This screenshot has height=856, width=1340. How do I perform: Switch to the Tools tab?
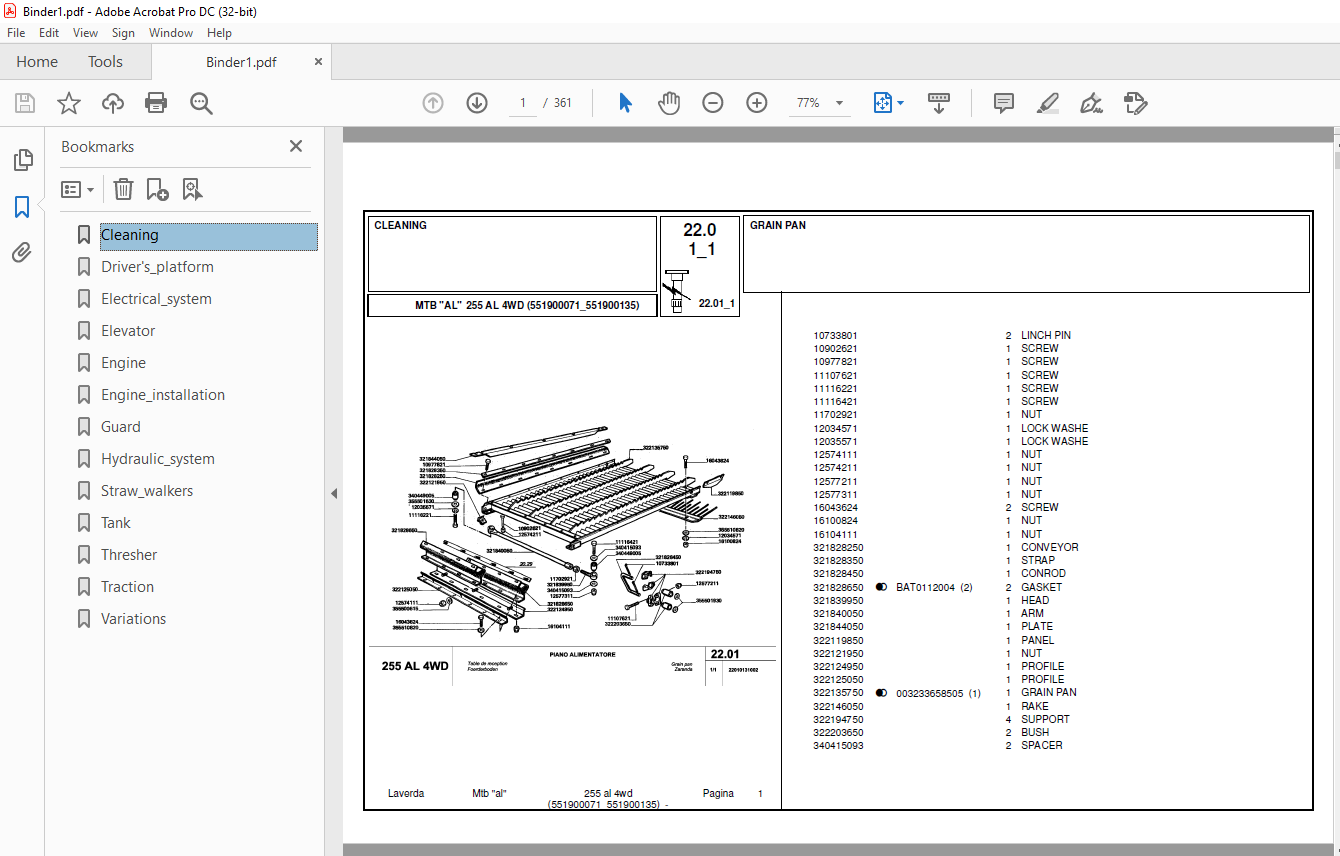(x=105, y=62)
